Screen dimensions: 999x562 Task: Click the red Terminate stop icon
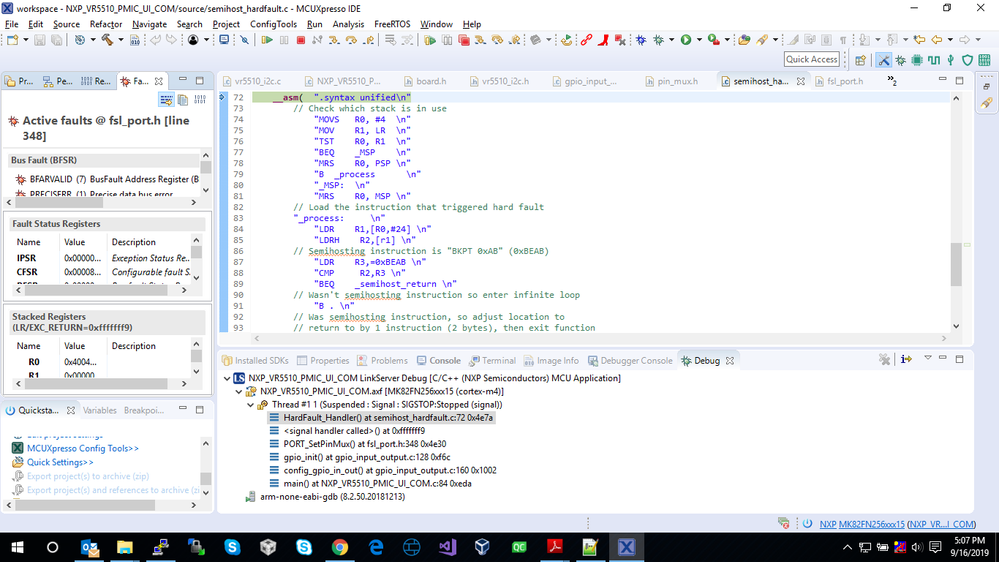point(301,40)
